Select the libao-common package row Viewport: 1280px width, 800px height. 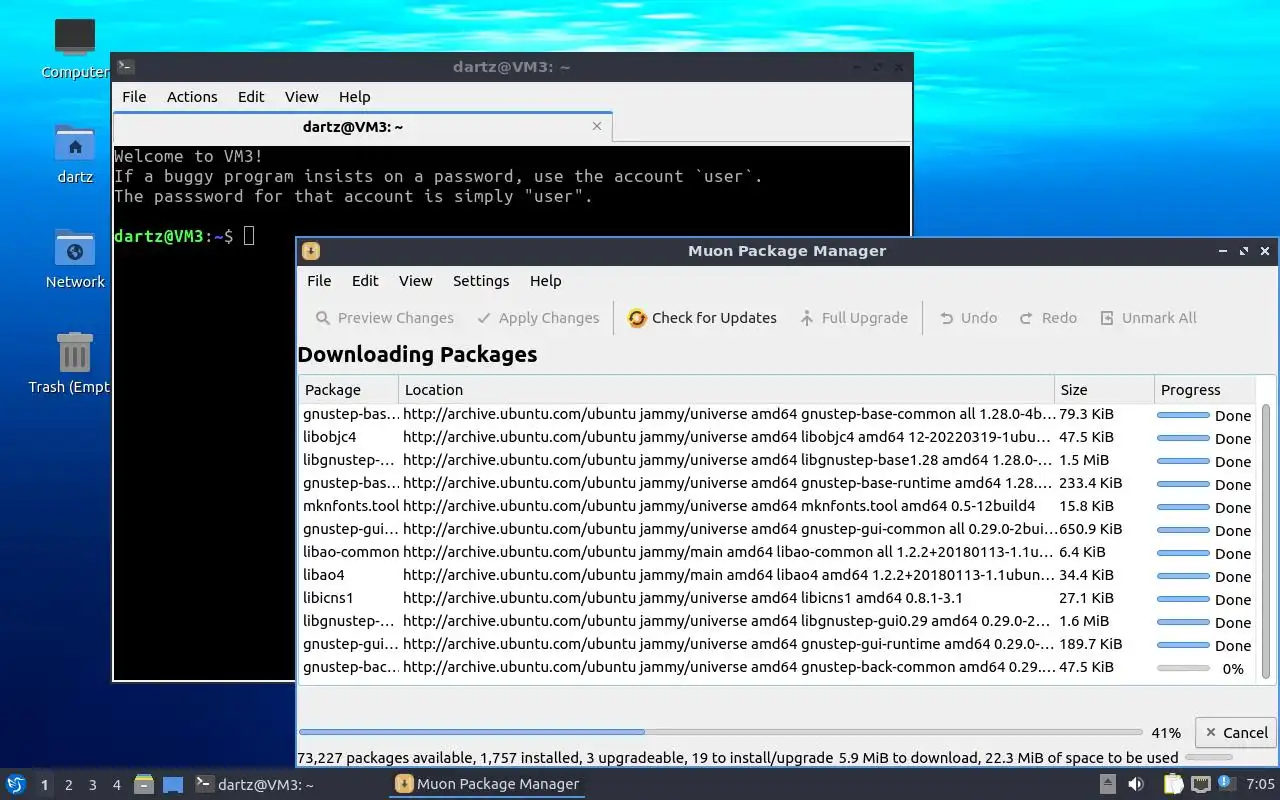[779, 552]
